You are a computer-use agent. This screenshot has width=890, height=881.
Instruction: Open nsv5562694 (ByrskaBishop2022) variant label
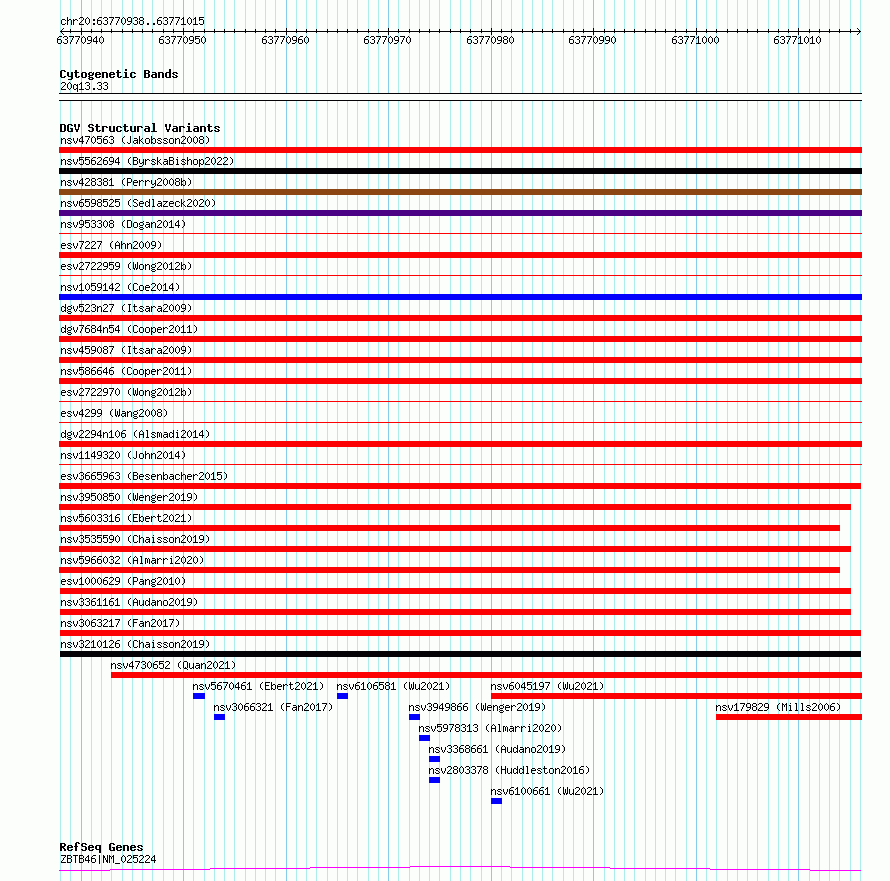point(147,161)
